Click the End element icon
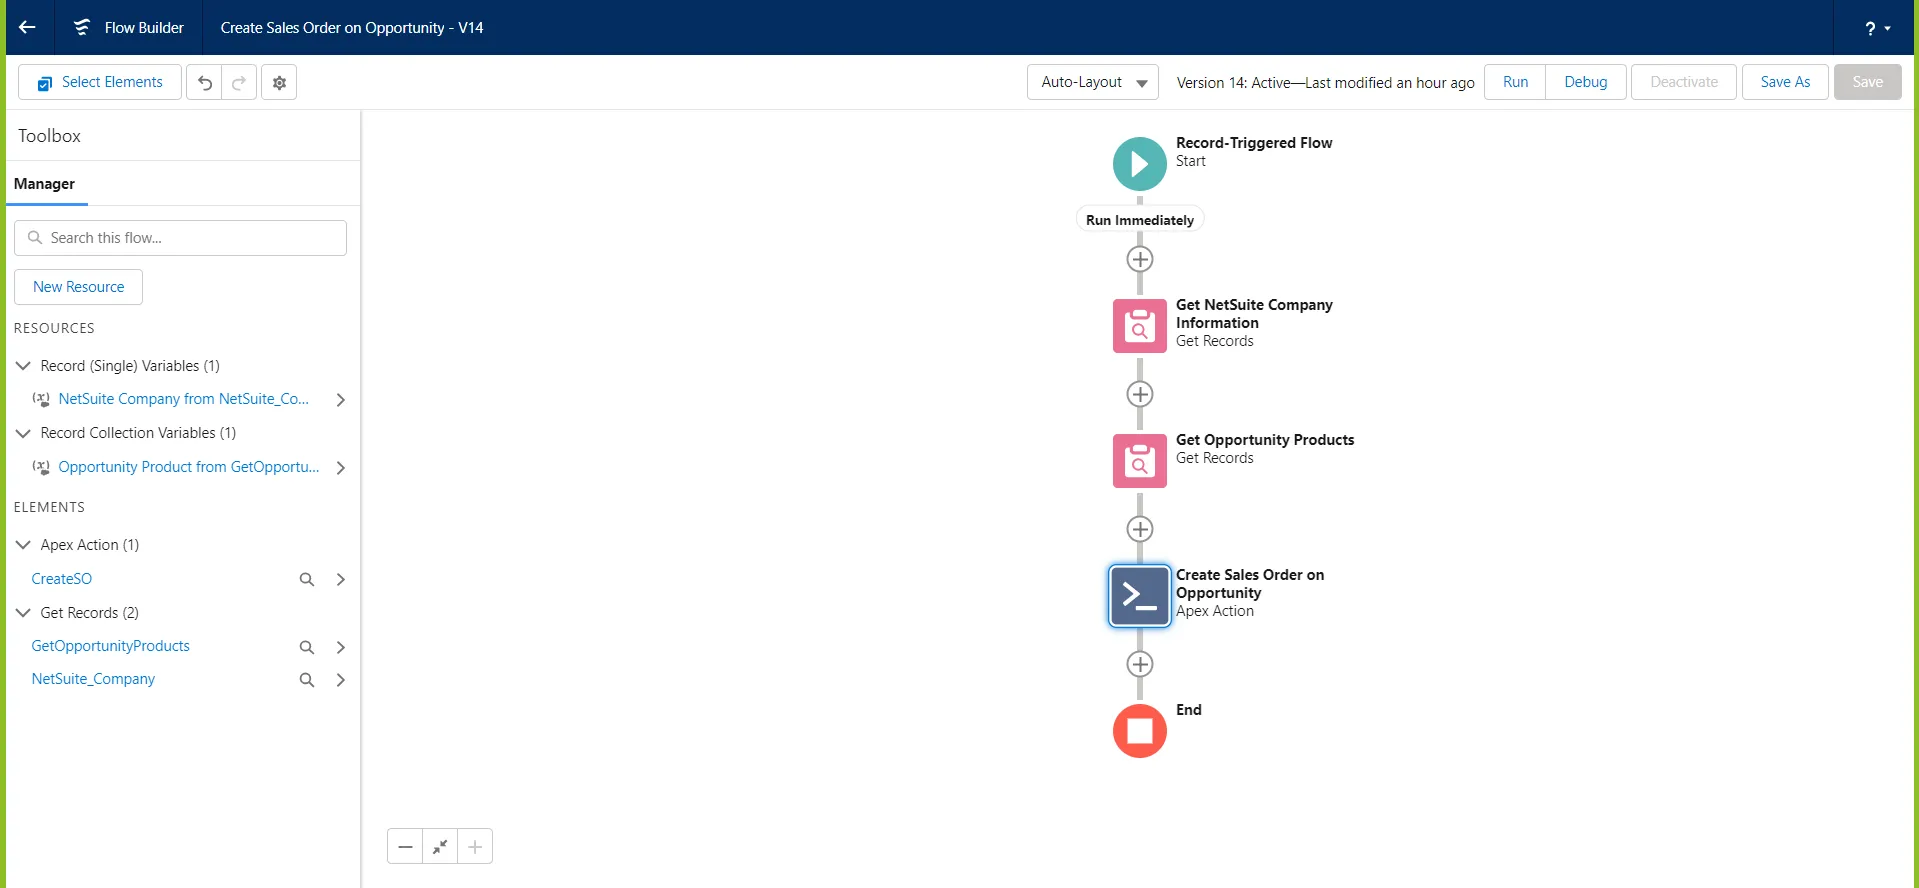Viewport: 1919px width, 888px height. 1140,731
